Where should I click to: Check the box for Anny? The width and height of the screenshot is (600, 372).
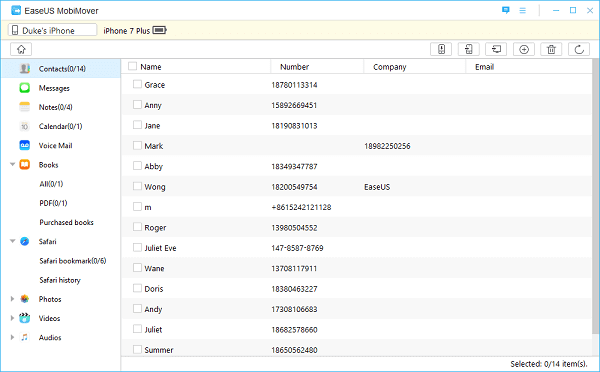coord(137,104)
